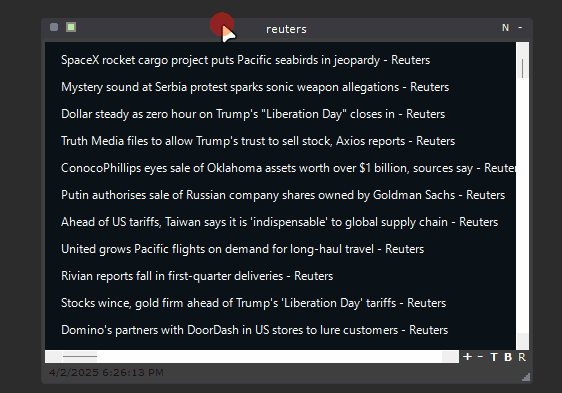Select the United grows Pacific flights headline
562x393 pixels.
pyautogui.click(x=242, y=249)
